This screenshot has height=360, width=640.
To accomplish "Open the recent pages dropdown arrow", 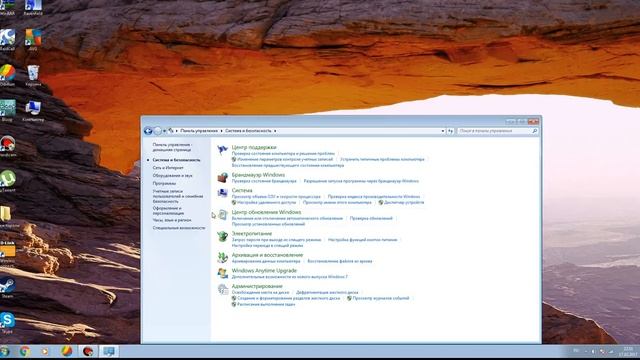I will [x=164, y=131].
